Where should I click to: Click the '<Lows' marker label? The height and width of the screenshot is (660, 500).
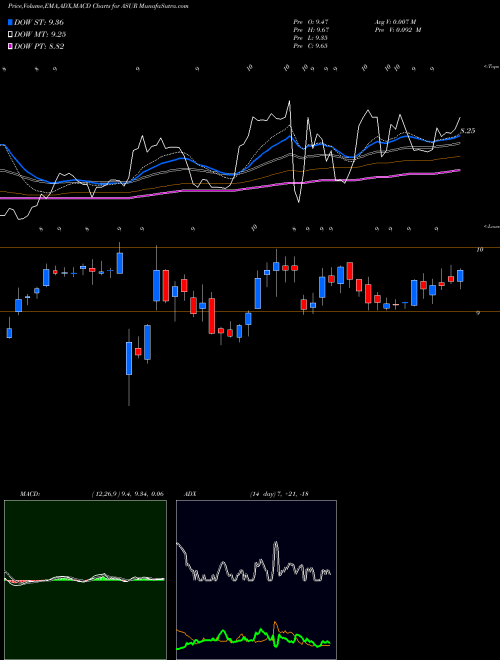(x=492, y=226)
